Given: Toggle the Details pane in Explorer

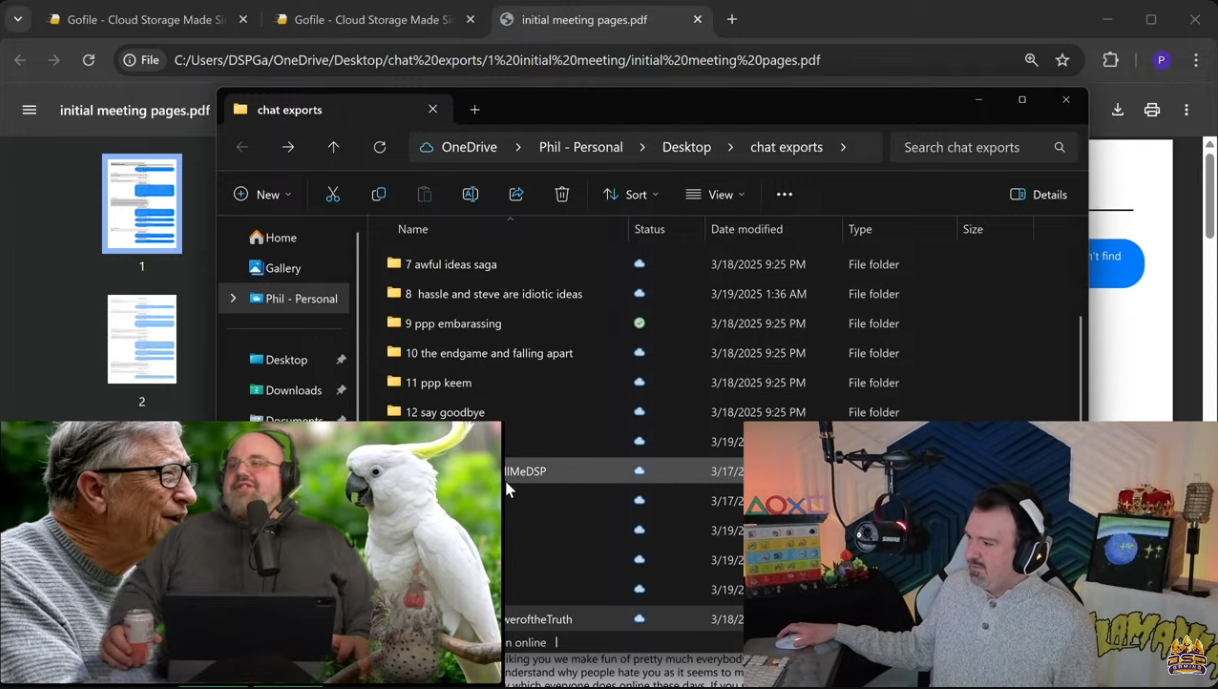Looking at the screenshot, I should coord(1039,194).
